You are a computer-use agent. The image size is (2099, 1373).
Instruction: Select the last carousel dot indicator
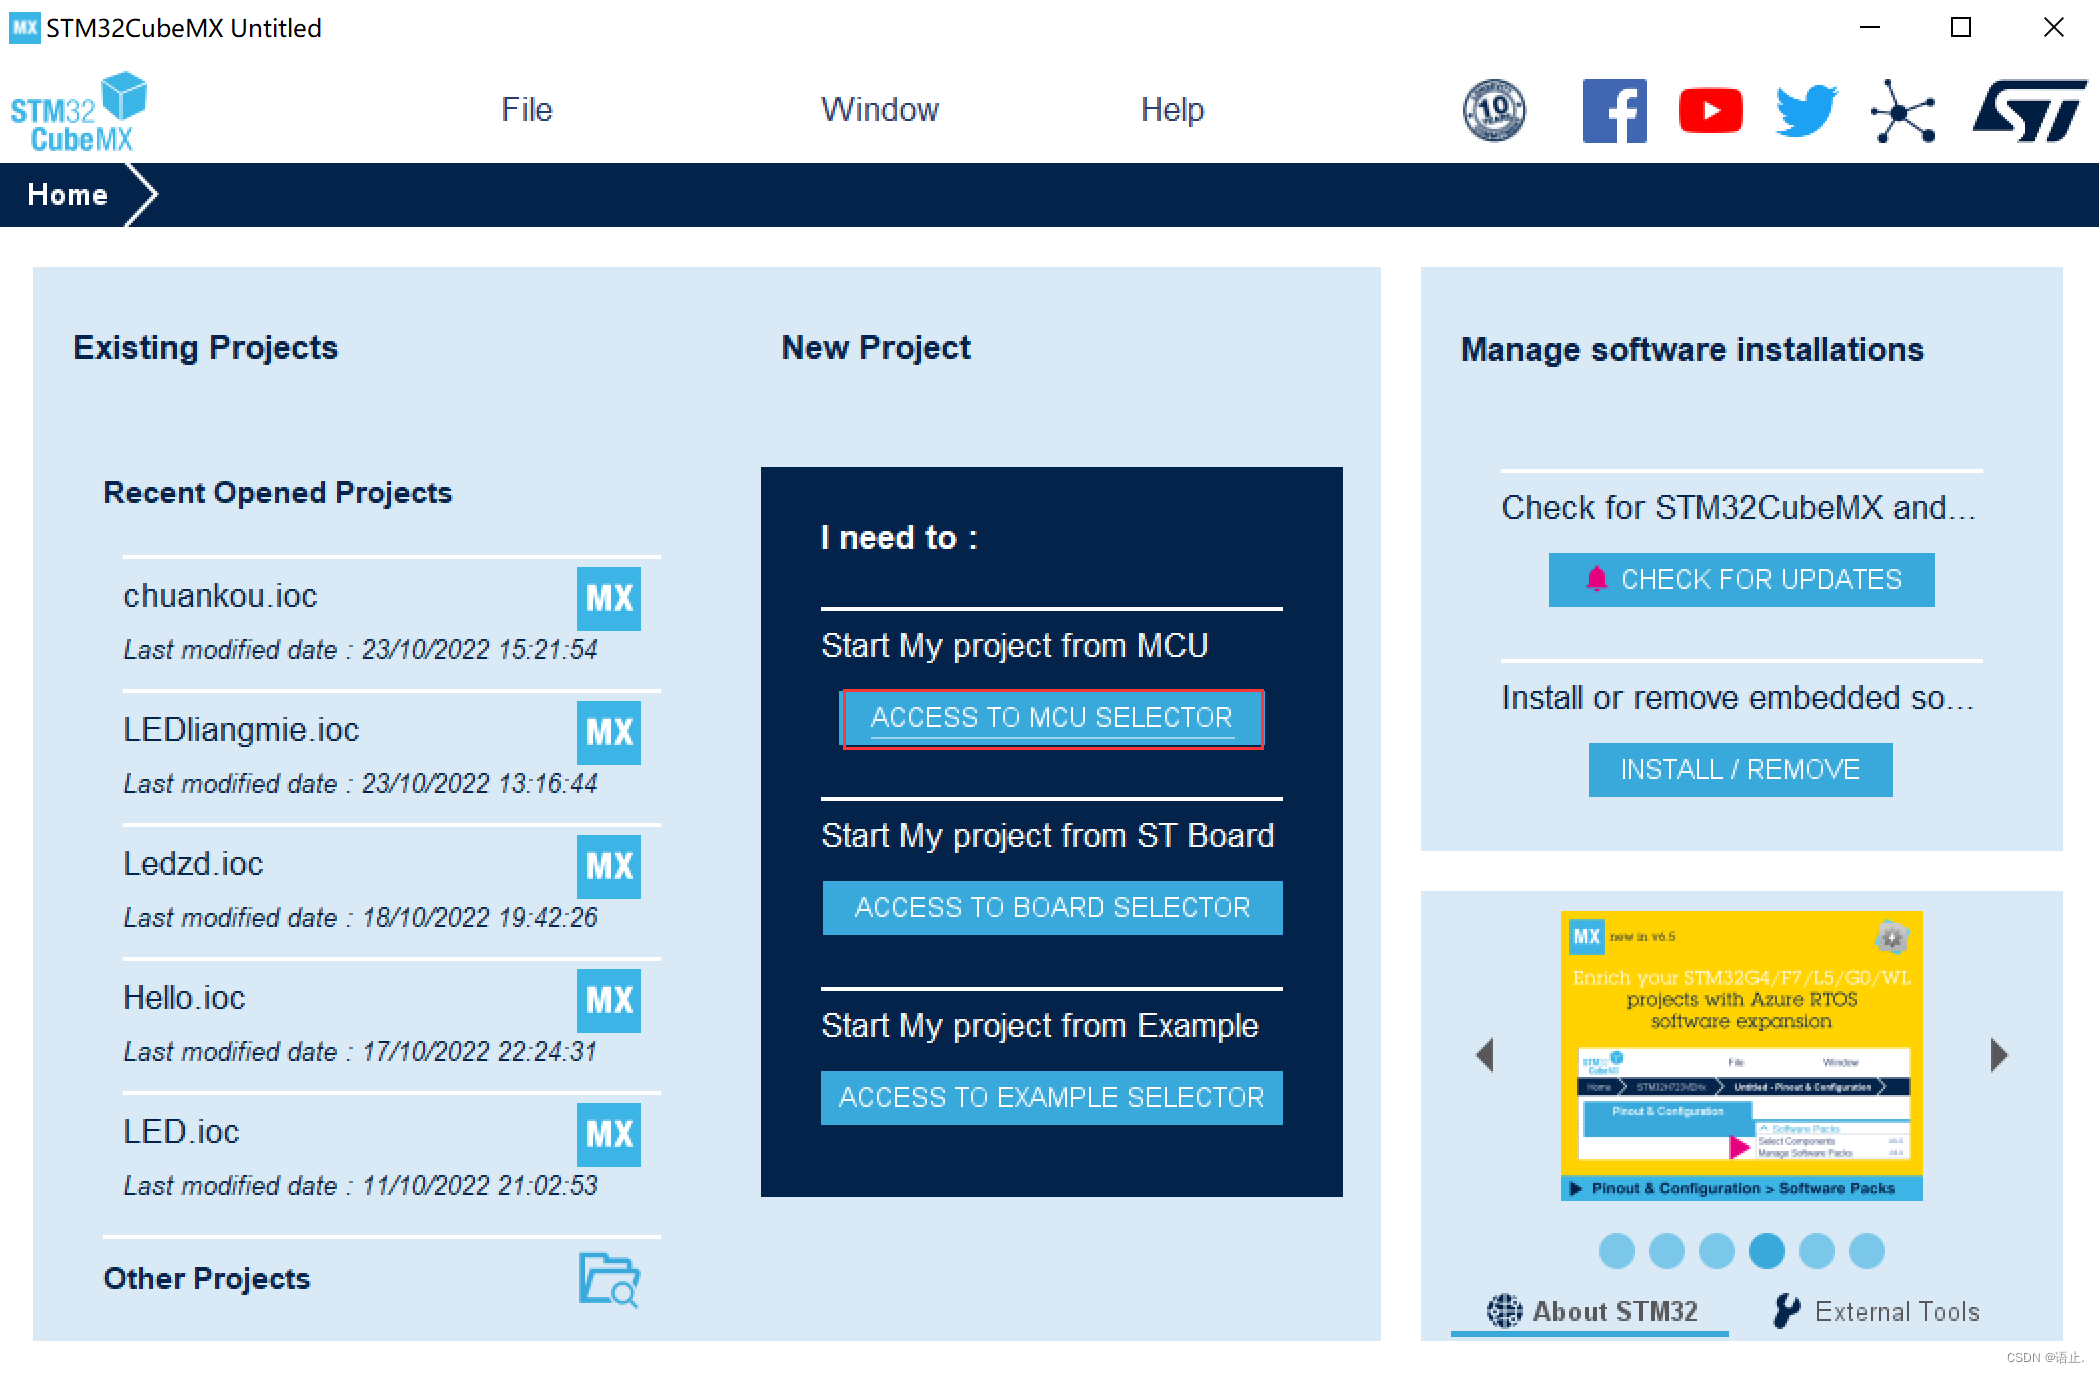coord(1866,1251)
